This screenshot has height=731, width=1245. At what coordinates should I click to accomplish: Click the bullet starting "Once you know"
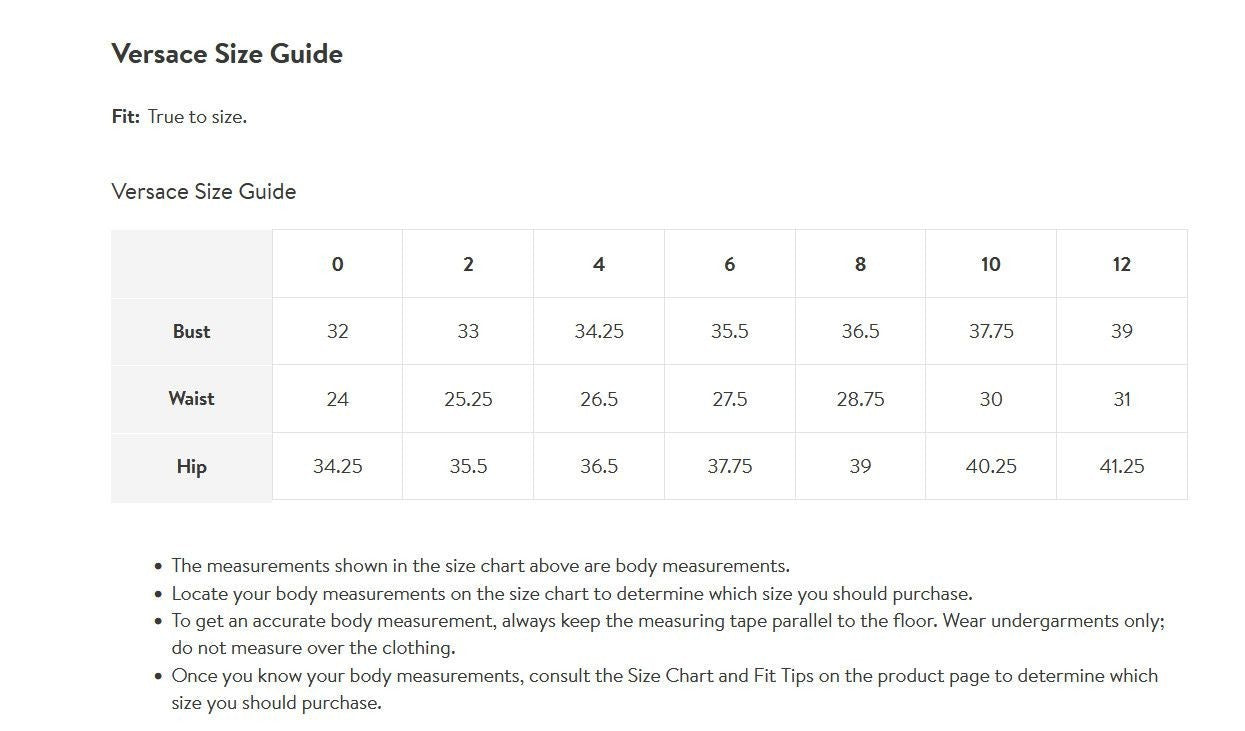[664, 676]
